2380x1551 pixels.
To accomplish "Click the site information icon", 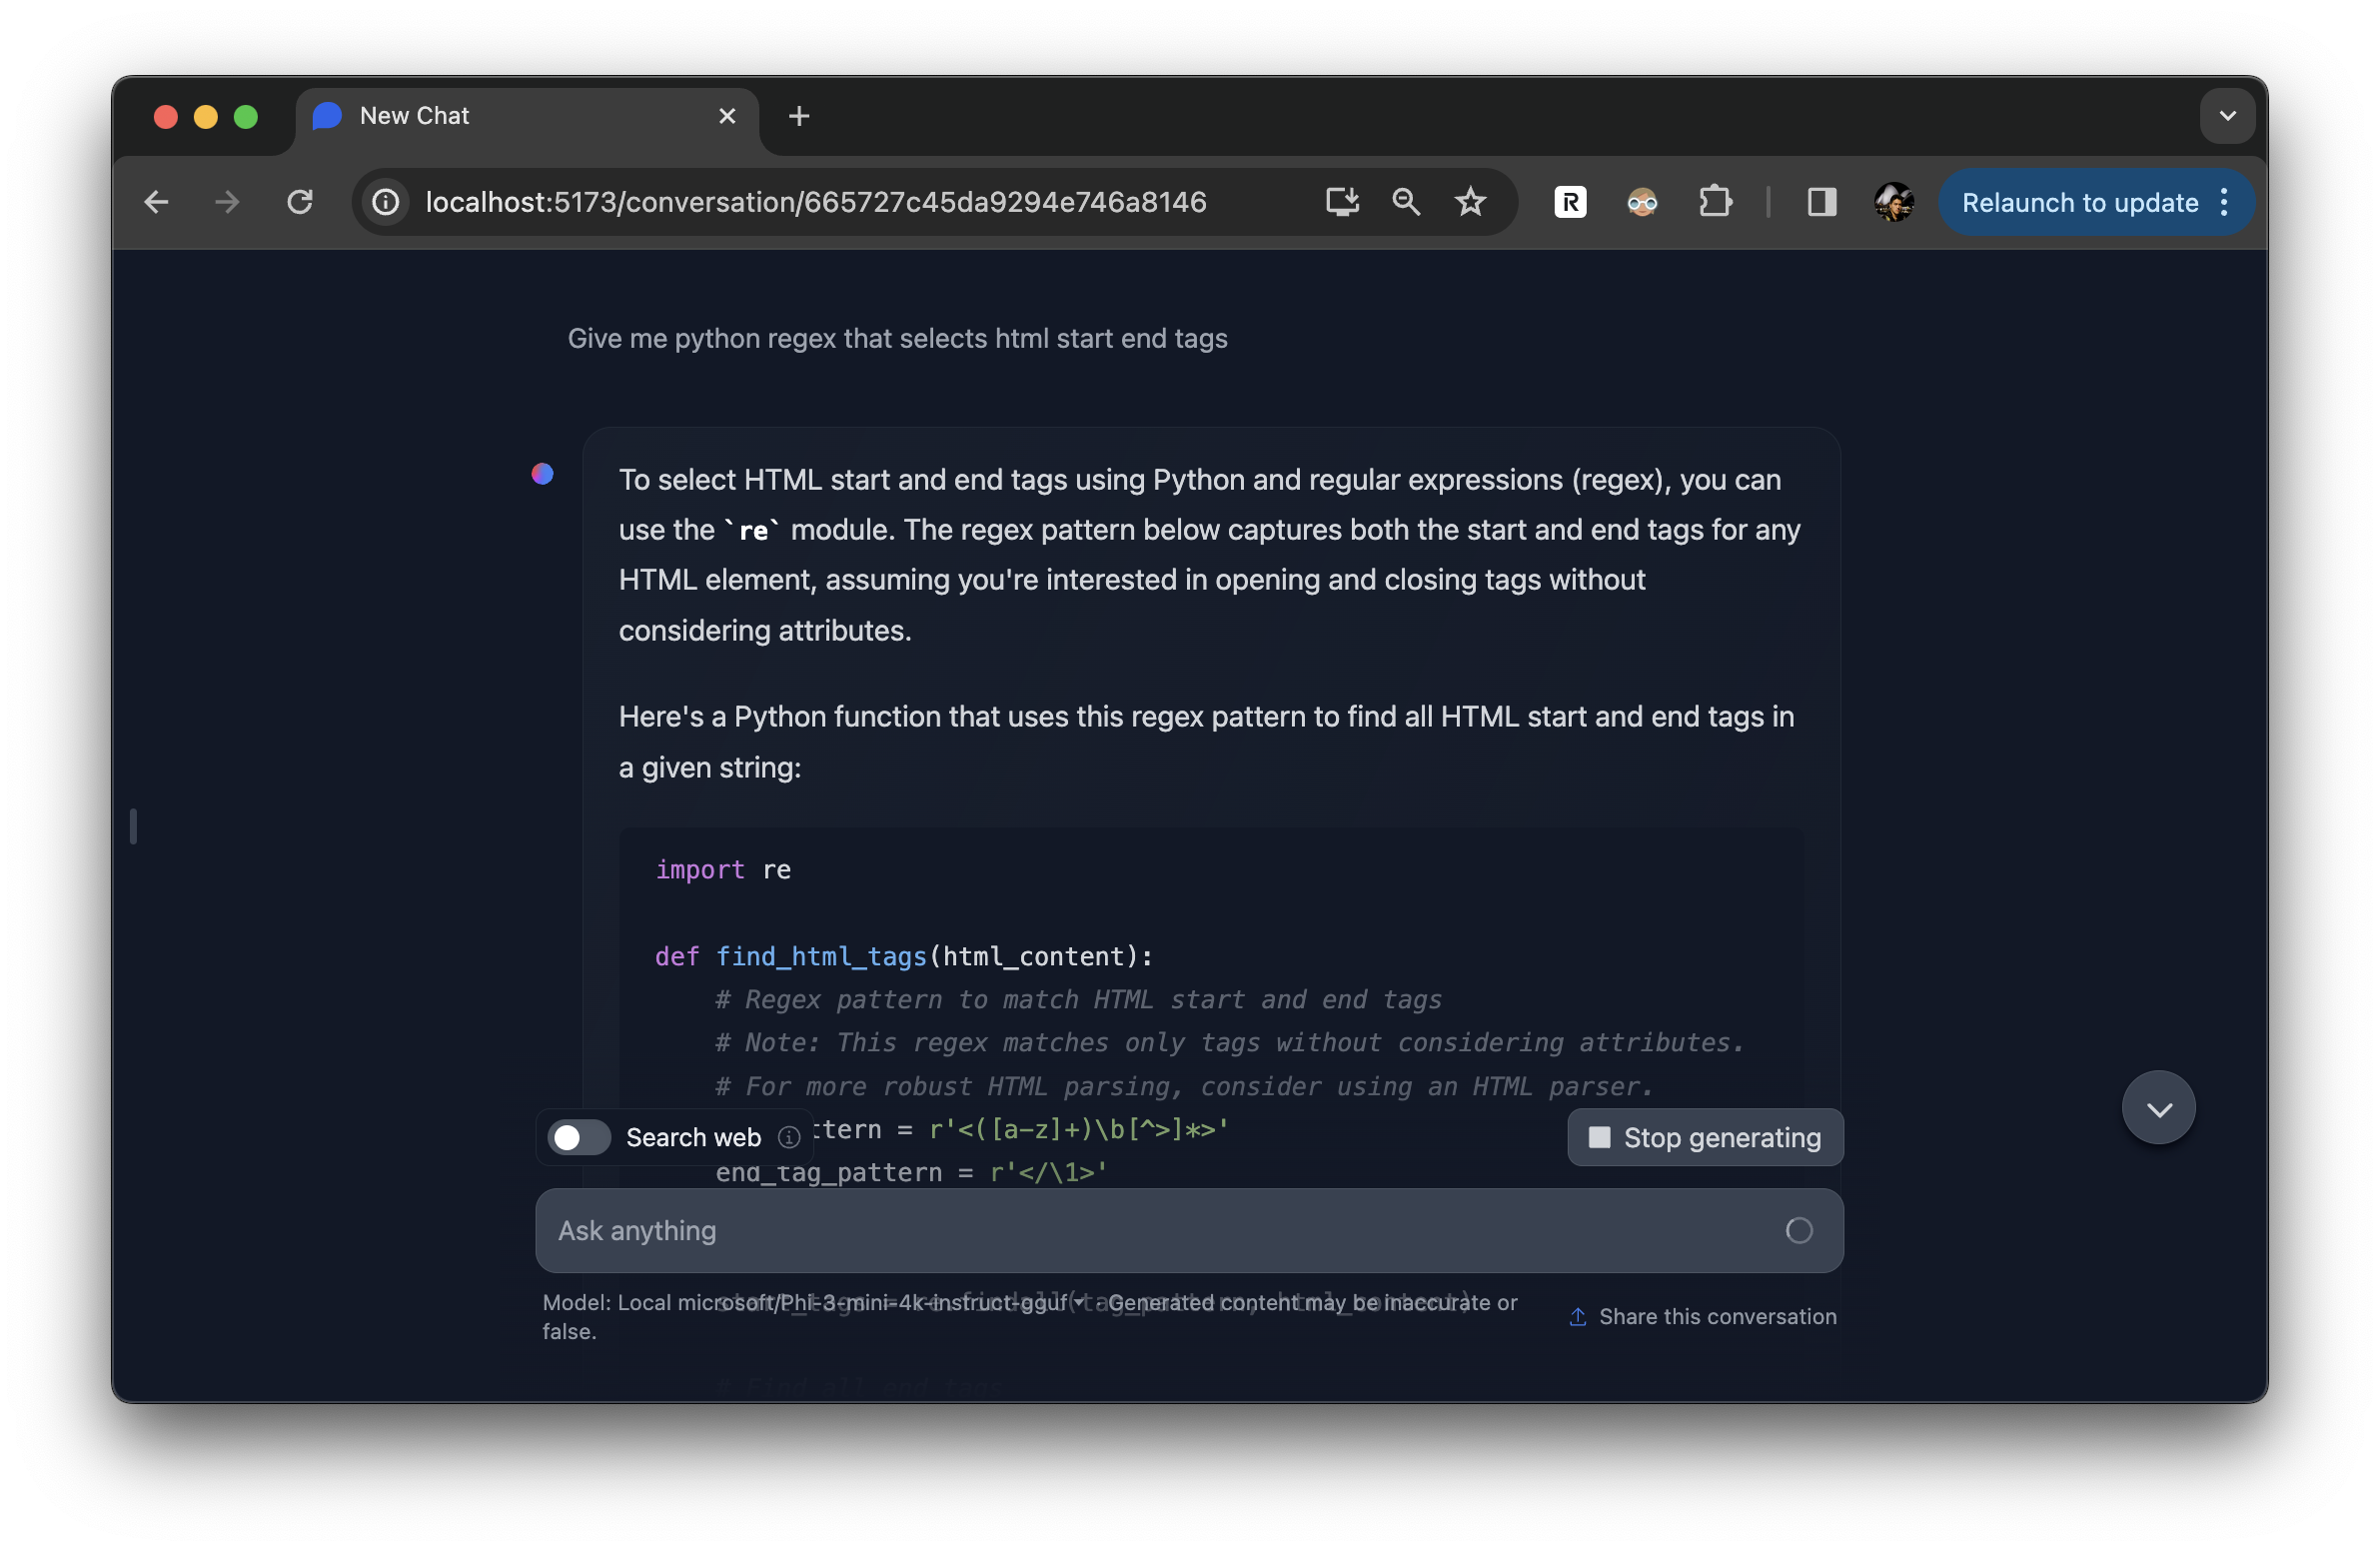I will [386, 203].
